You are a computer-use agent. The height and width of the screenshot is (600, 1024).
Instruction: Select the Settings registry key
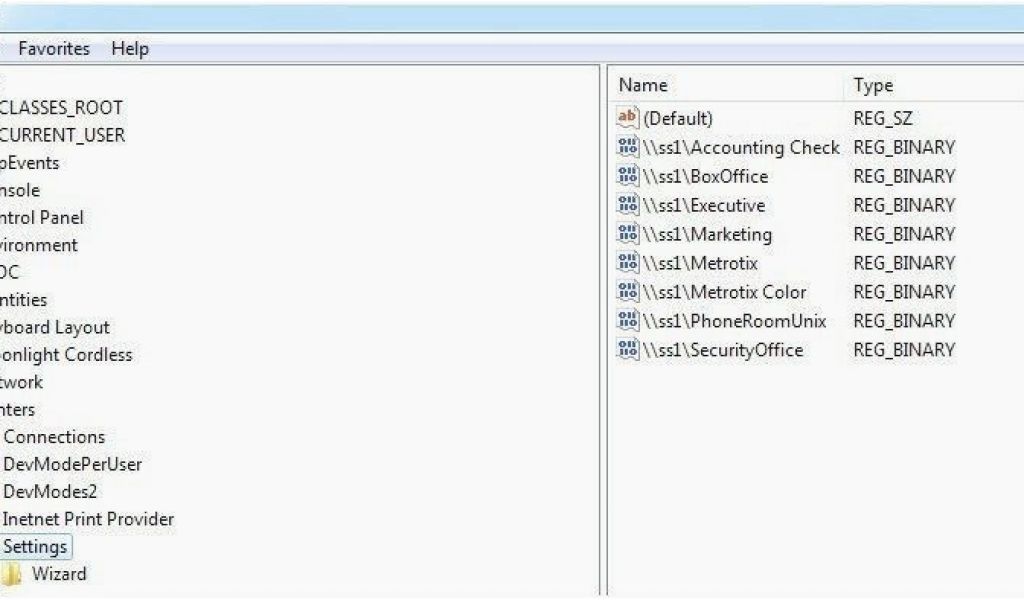coord(35,547)
